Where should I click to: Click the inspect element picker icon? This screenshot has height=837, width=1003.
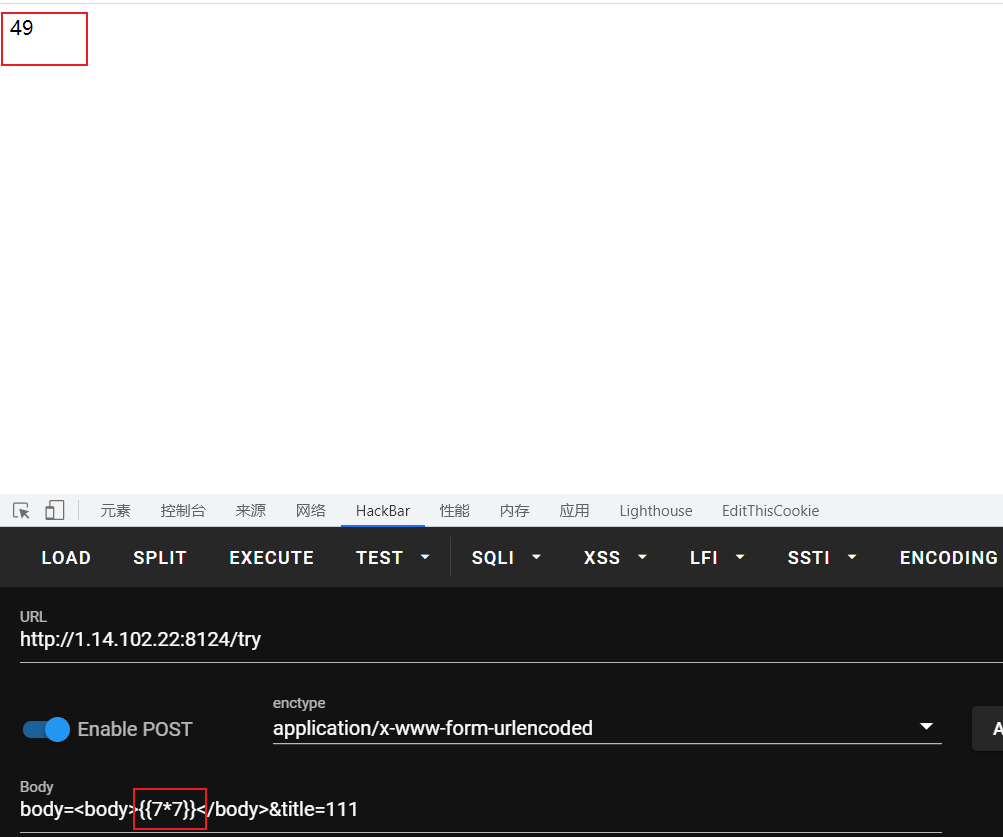21,510
